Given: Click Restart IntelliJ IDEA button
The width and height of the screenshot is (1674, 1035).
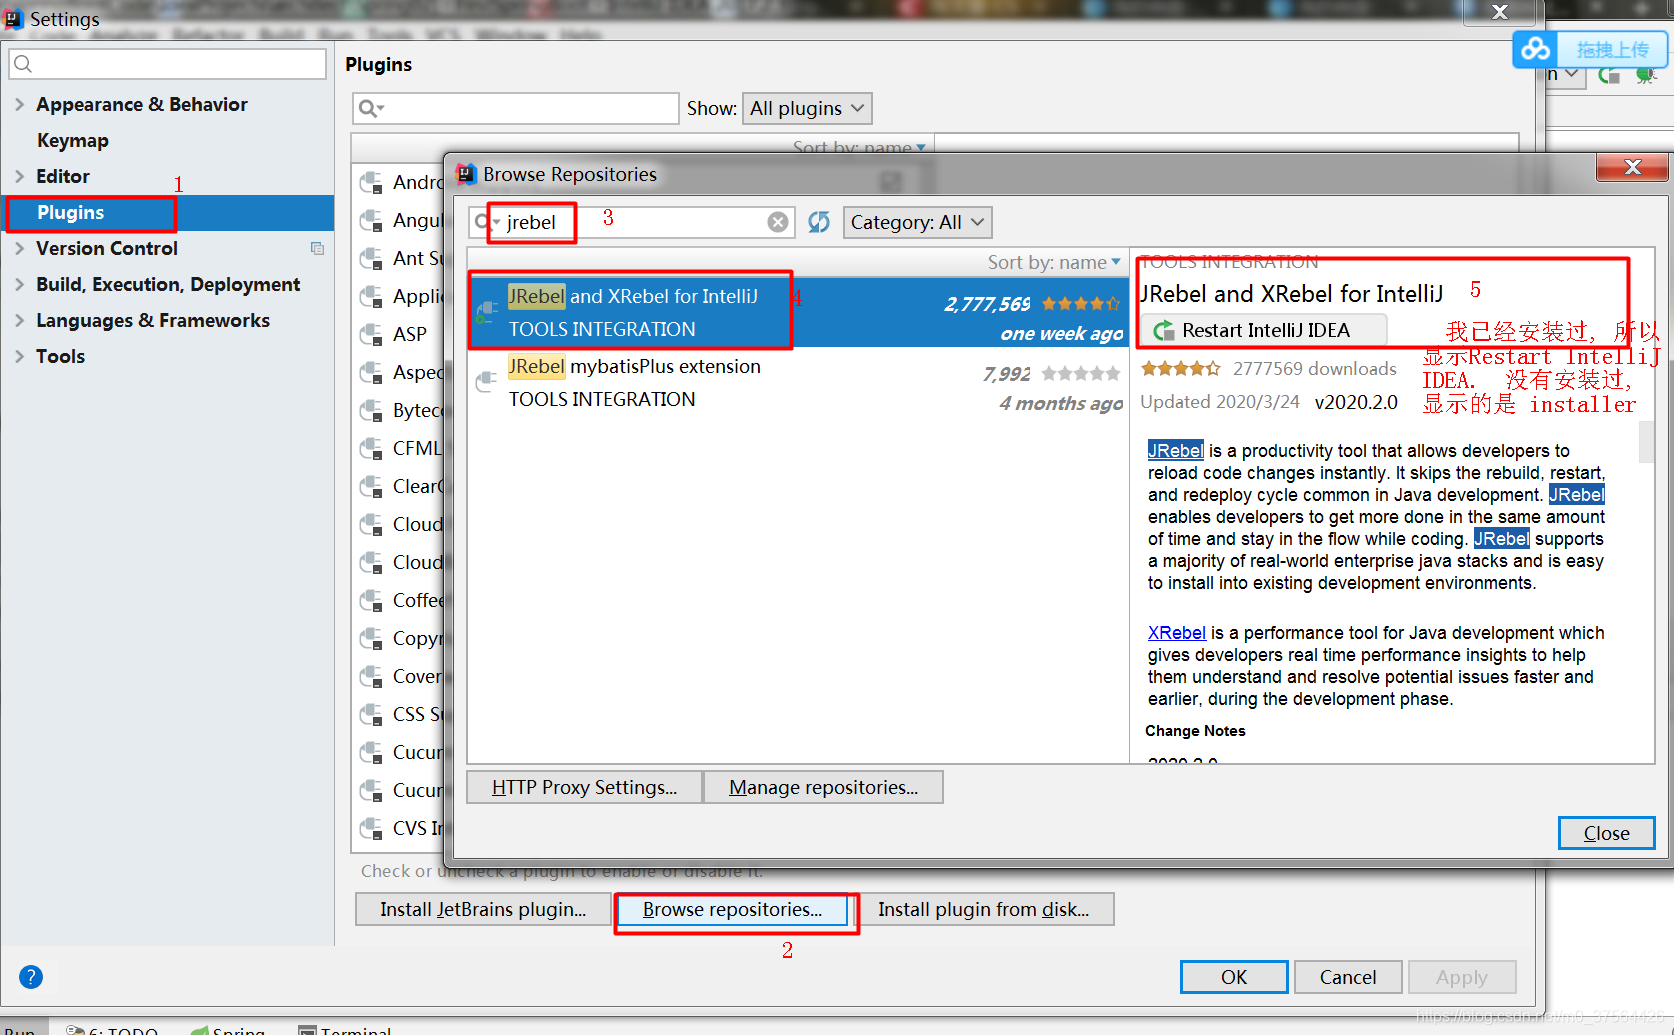Looking at the screenshot, I should click(1264, 330).
